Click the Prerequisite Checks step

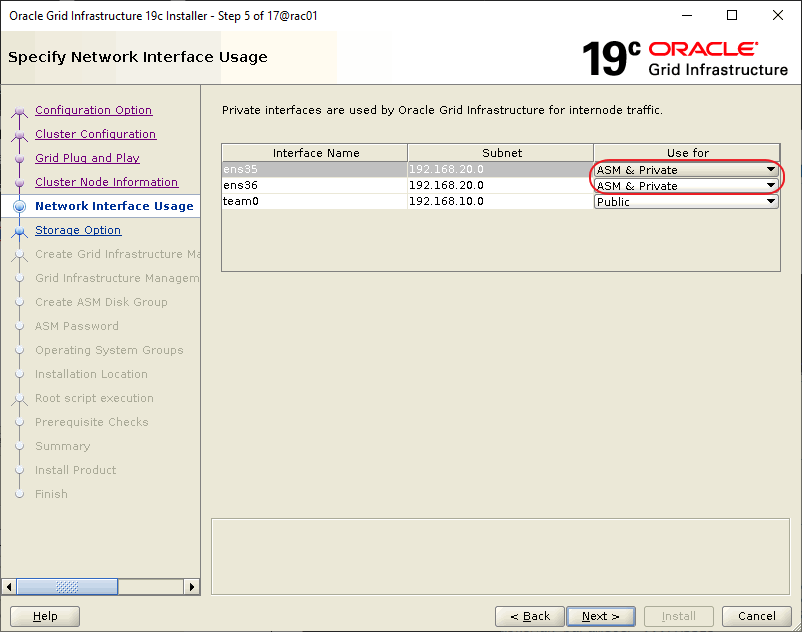click(92, 422)
